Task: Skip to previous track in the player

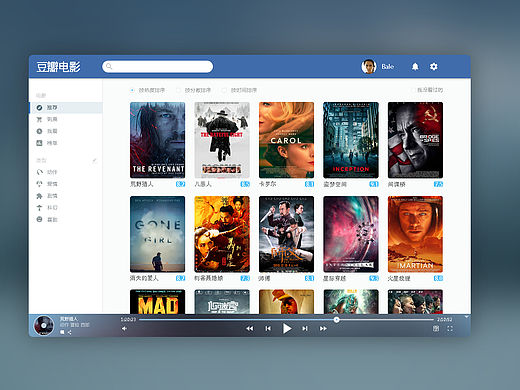Action: pyautogui.click(x=268, y=328)
